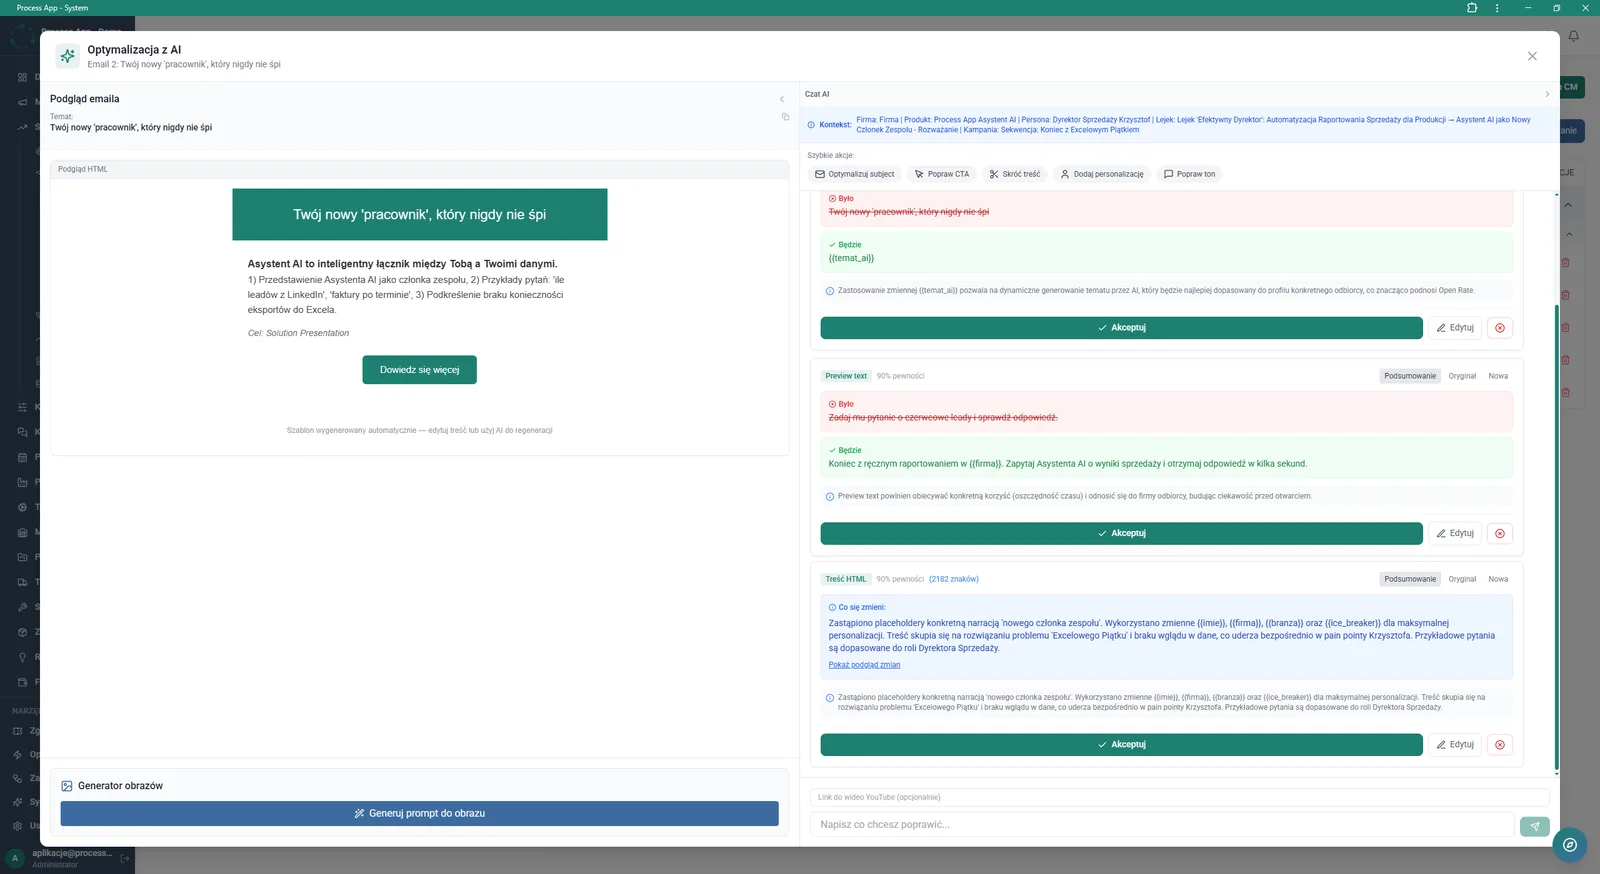Screen dimensions: 1600x874
Task: Reject the subject suggestion with red X icon
Action: click(x=1499, y=327)
